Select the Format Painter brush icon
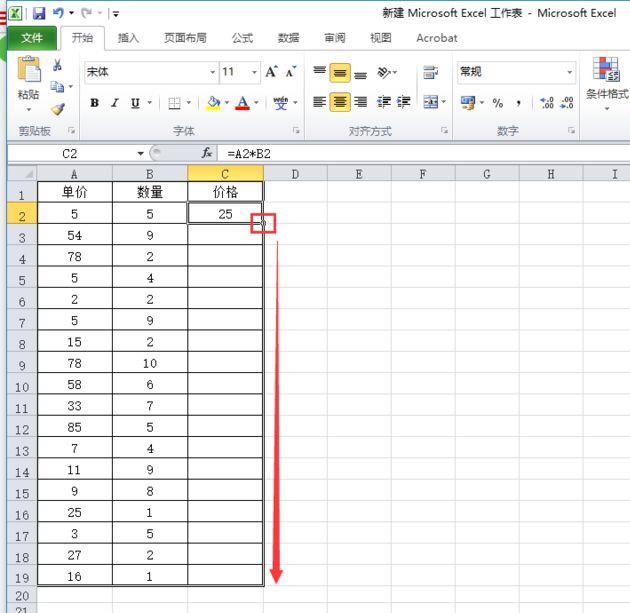Screen dimensions: 630x613 58,109
